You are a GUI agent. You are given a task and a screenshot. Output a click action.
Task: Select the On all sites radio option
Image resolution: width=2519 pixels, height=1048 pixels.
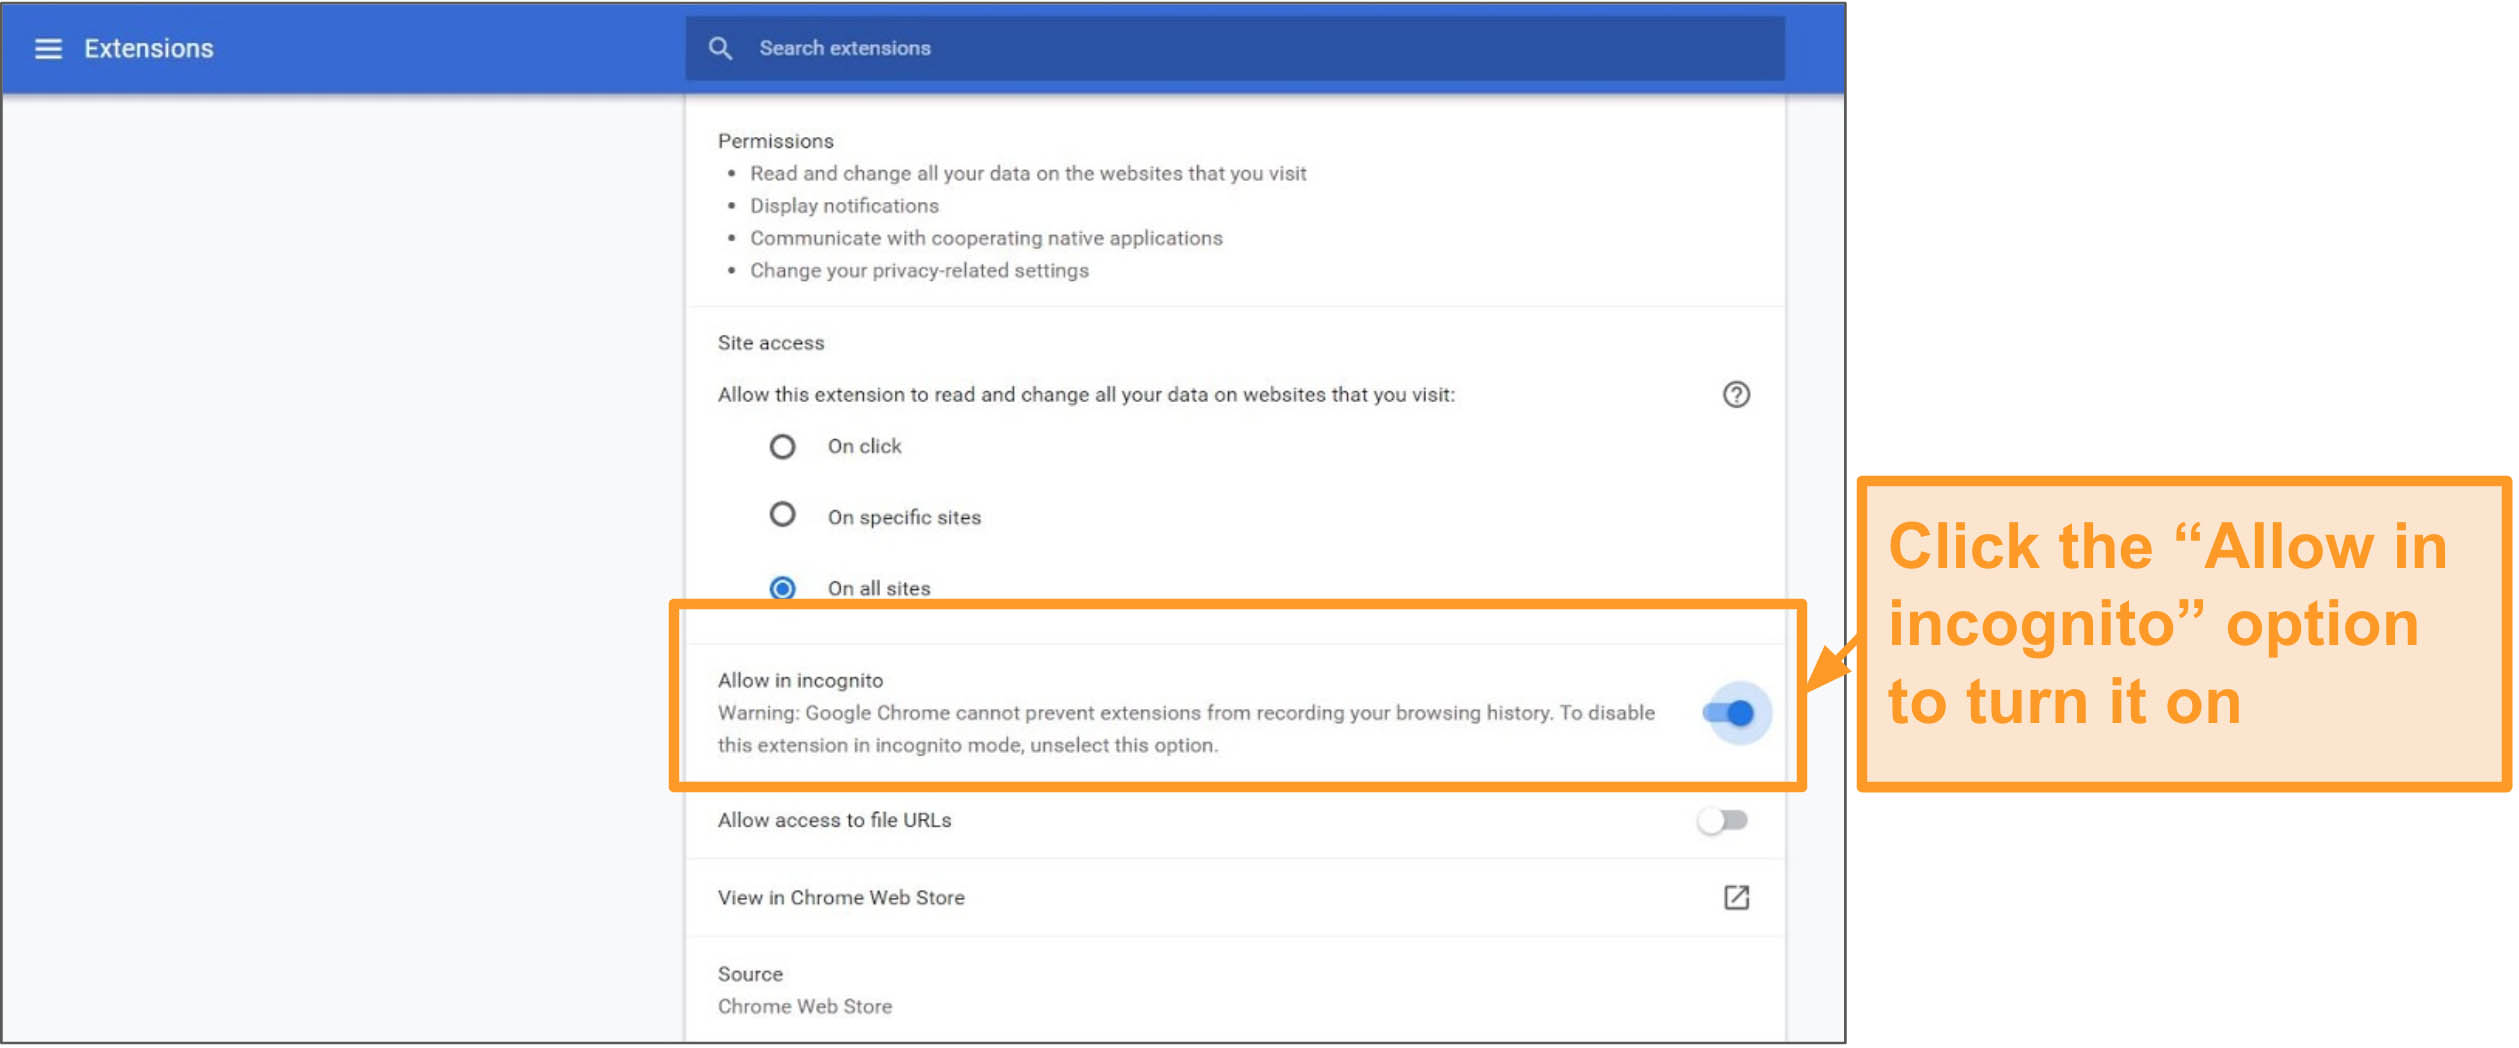click(783, 588)
